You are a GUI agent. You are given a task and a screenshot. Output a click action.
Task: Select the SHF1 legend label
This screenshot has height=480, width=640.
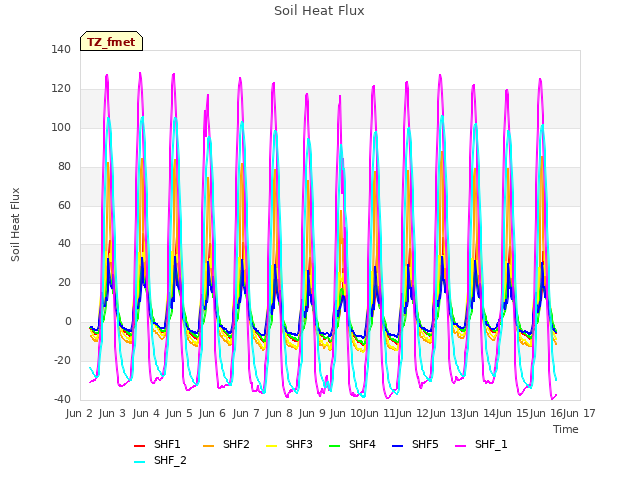(167, 444)
